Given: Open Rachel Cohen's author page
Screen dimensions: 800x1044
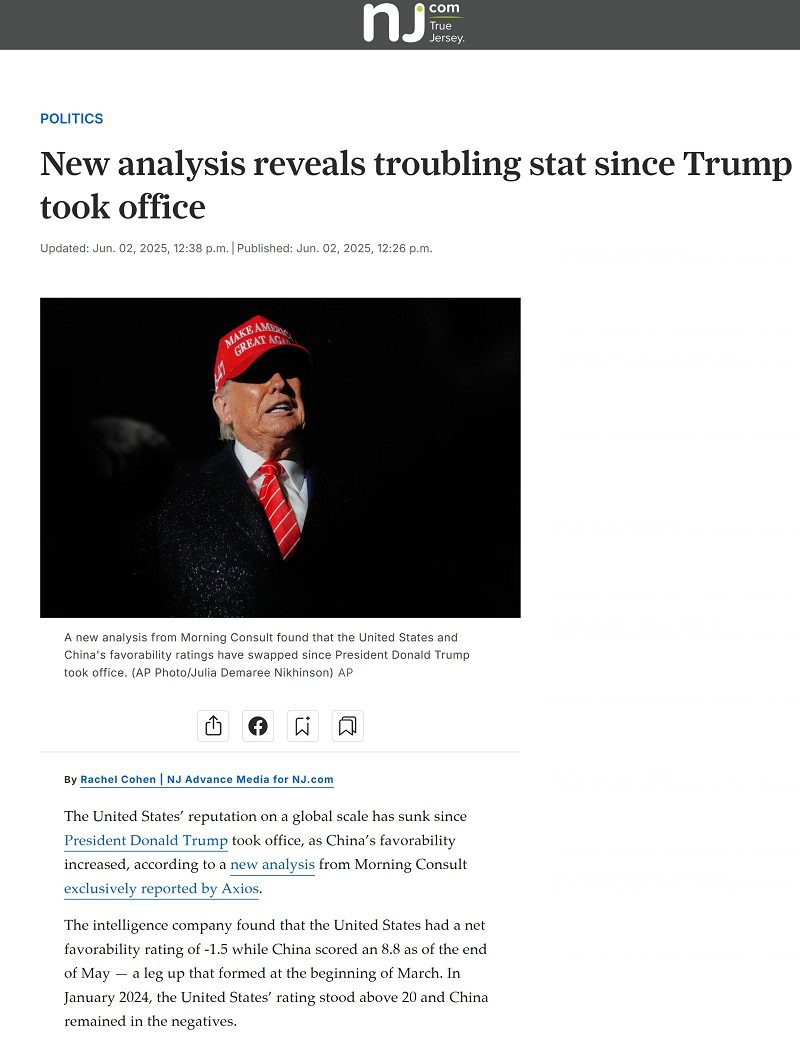Looking at the screenshot, I should [x=118, y=779].
